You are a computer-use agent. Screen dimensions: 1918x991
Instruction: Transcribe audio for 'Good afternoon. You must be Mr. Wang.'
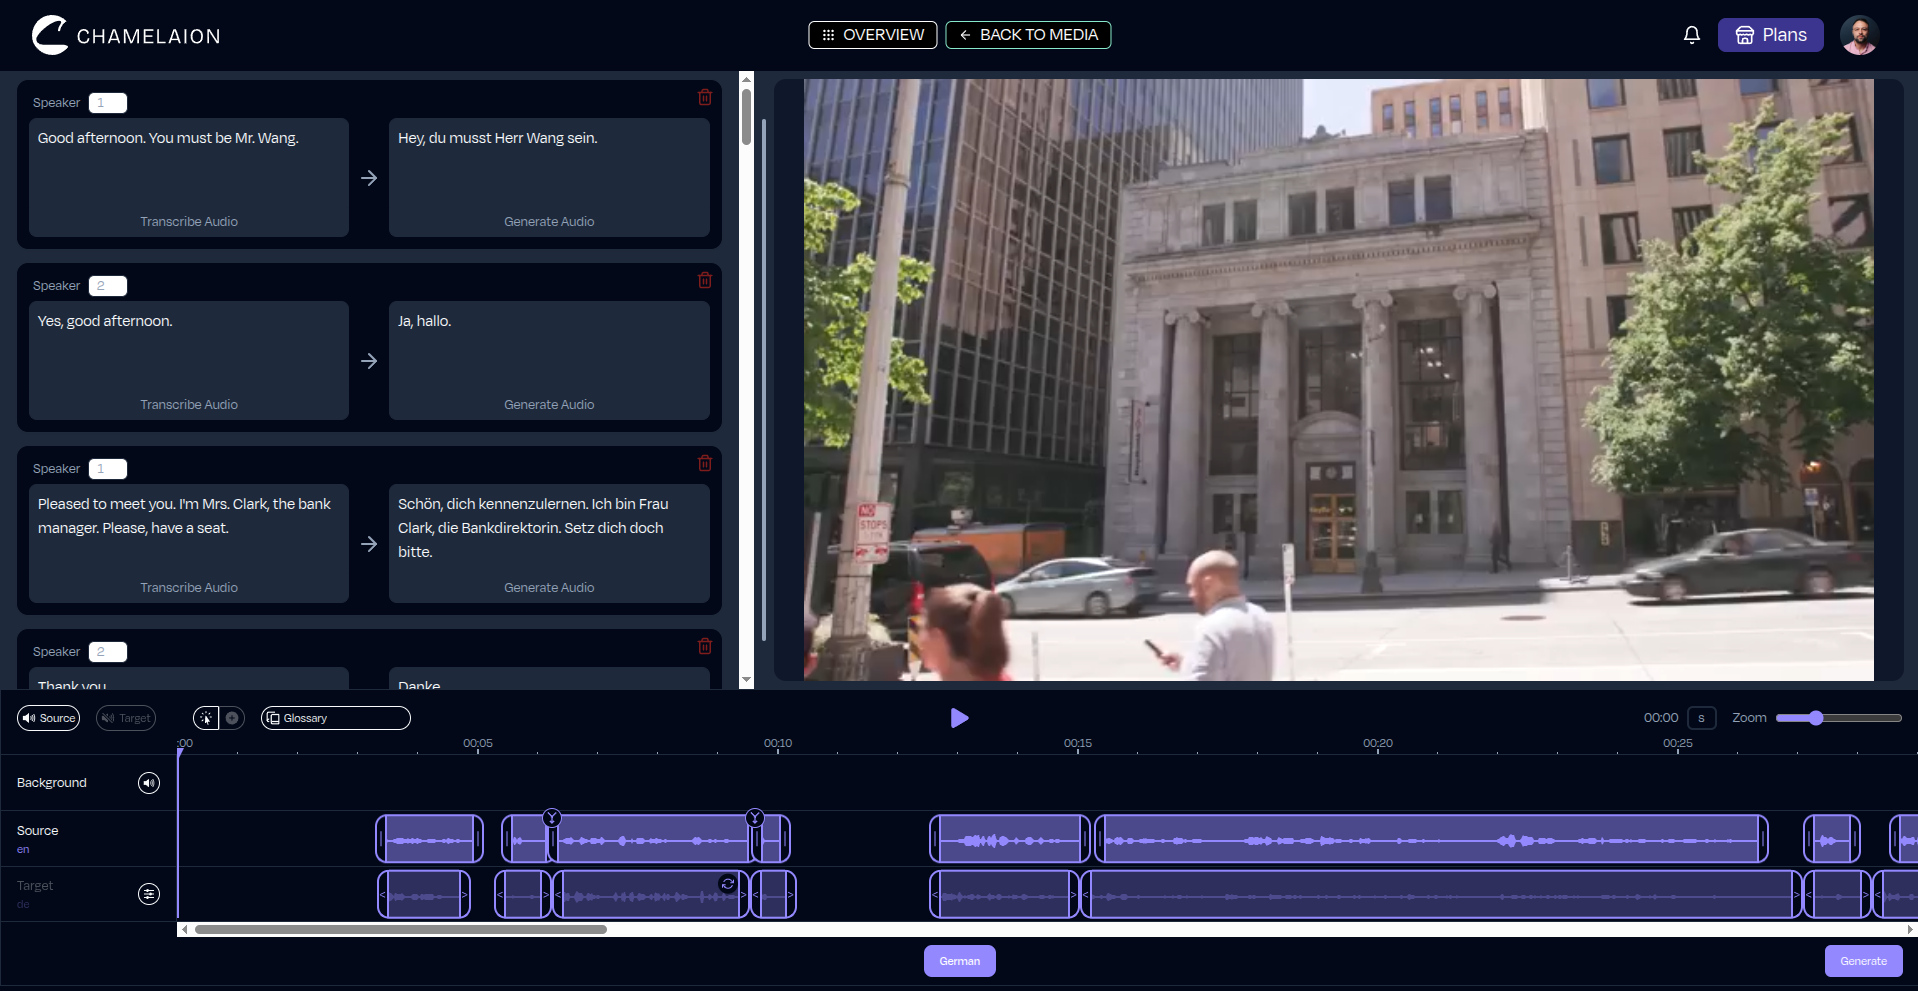pos(189,222)
